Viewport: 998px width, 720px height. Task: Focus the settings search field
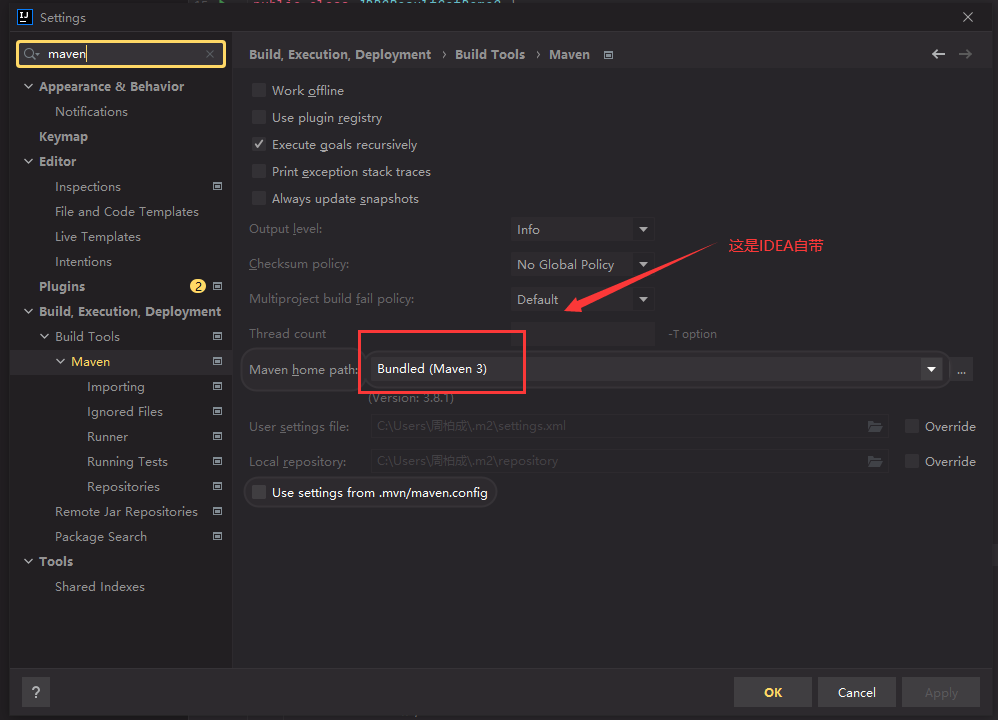121,54
